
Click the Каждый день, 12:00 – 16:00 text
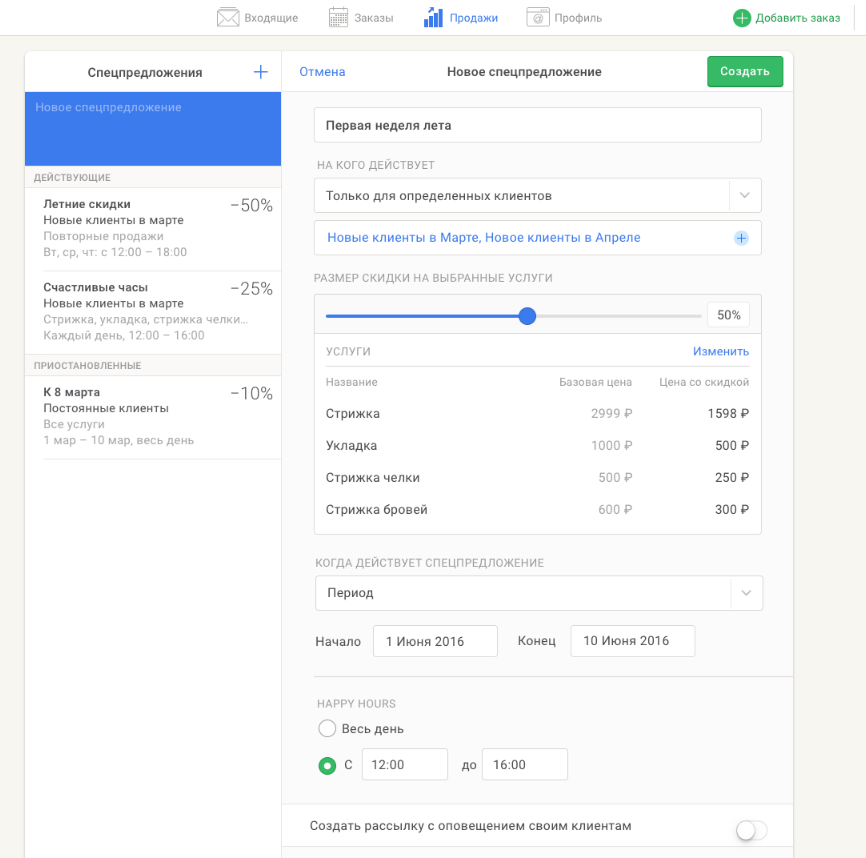click(124, 336)
